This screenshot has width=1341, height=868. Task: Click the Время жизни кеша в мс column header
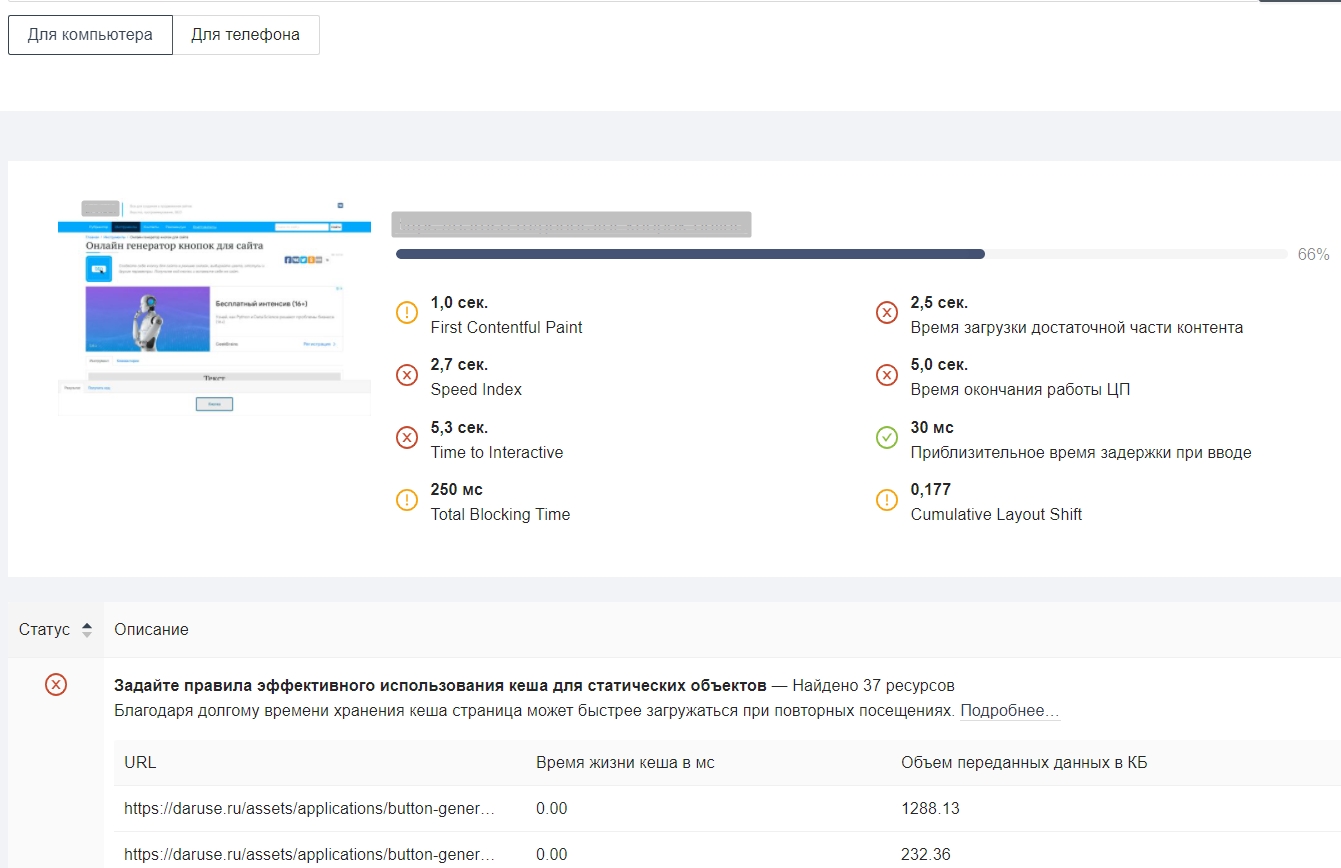[625, 763]
